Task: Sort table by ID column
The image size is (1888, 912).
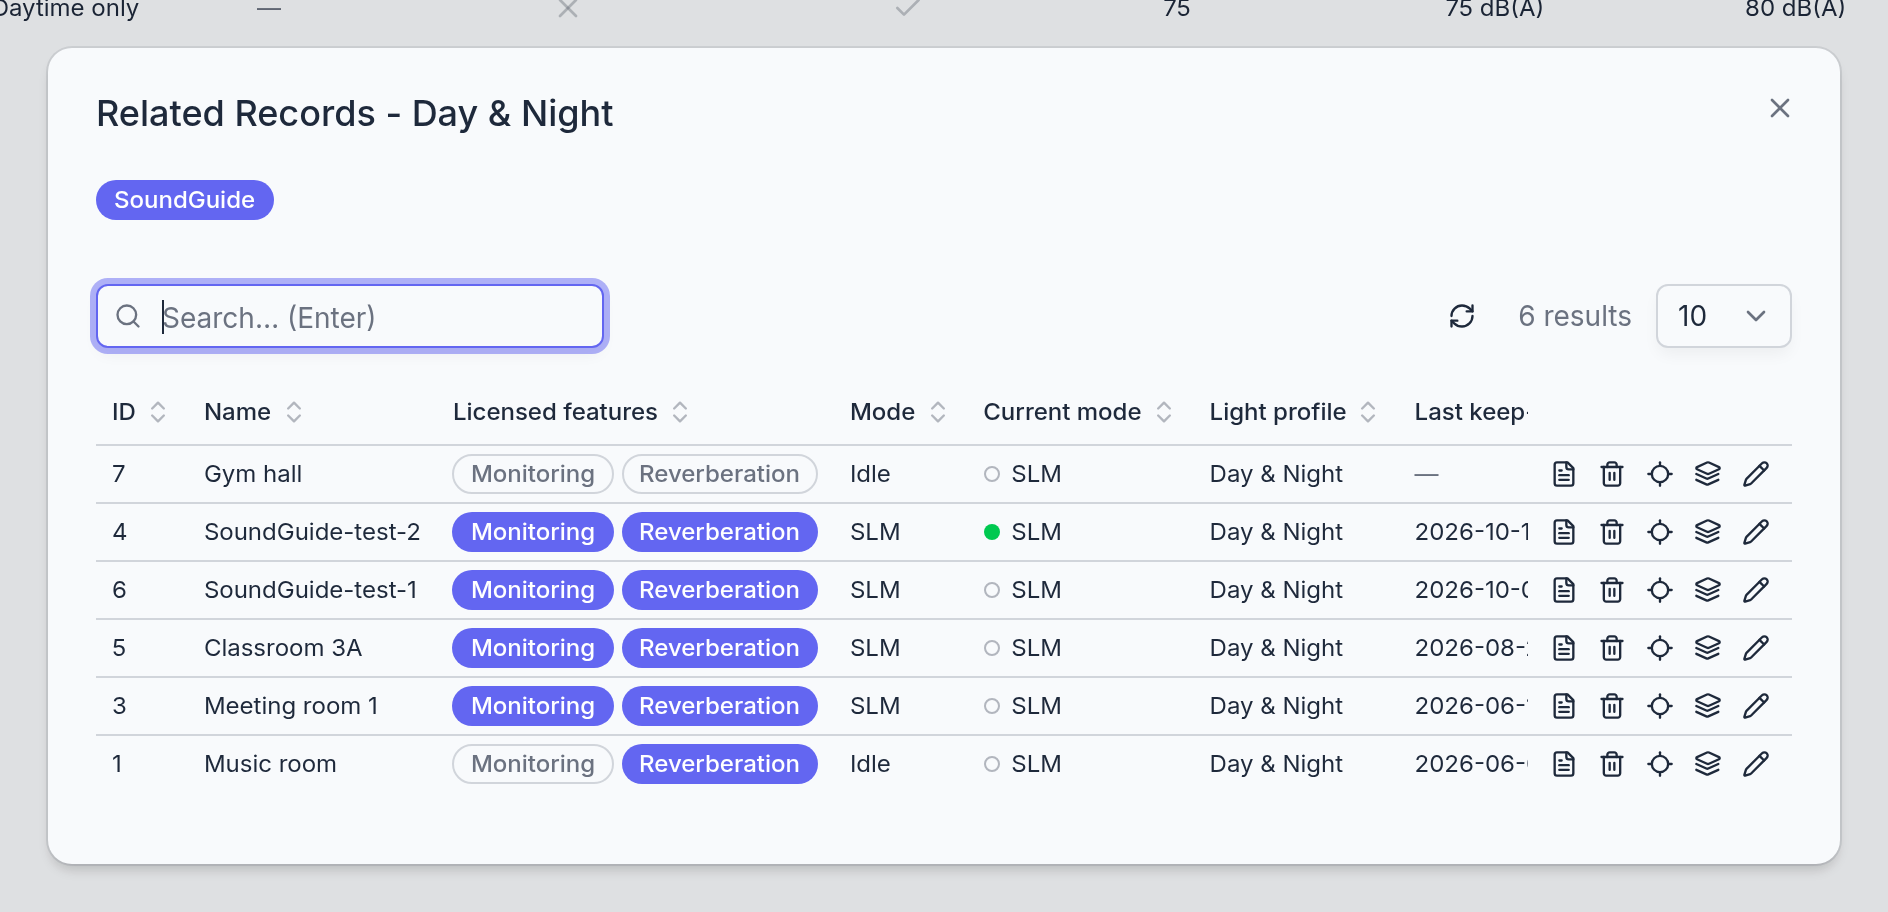Action: point(139,412)
